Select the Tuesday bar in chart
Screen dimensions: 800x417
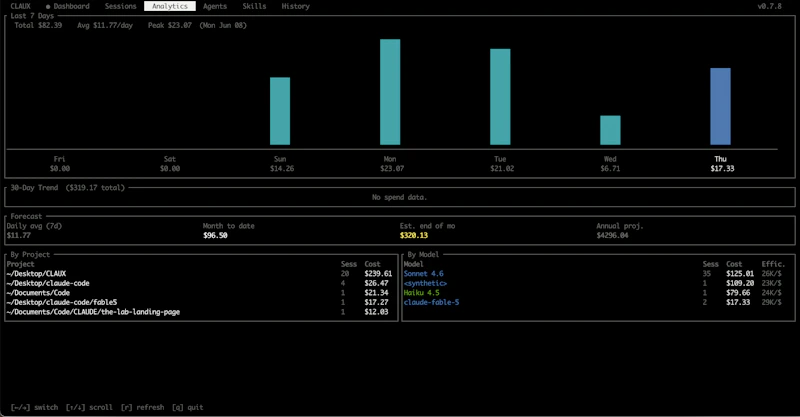click(501, 97)
